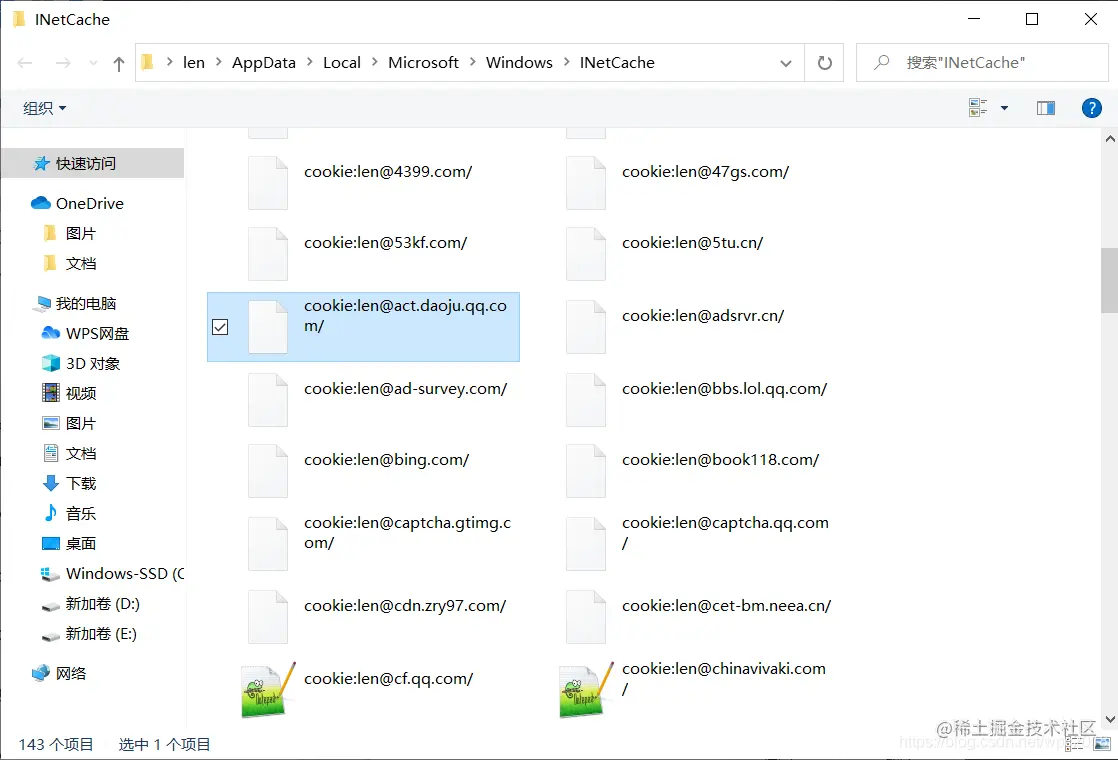The image size is (1118, 760).
Task: Click the chinavivaki.com notepad file icon
Action: (586, 689)
